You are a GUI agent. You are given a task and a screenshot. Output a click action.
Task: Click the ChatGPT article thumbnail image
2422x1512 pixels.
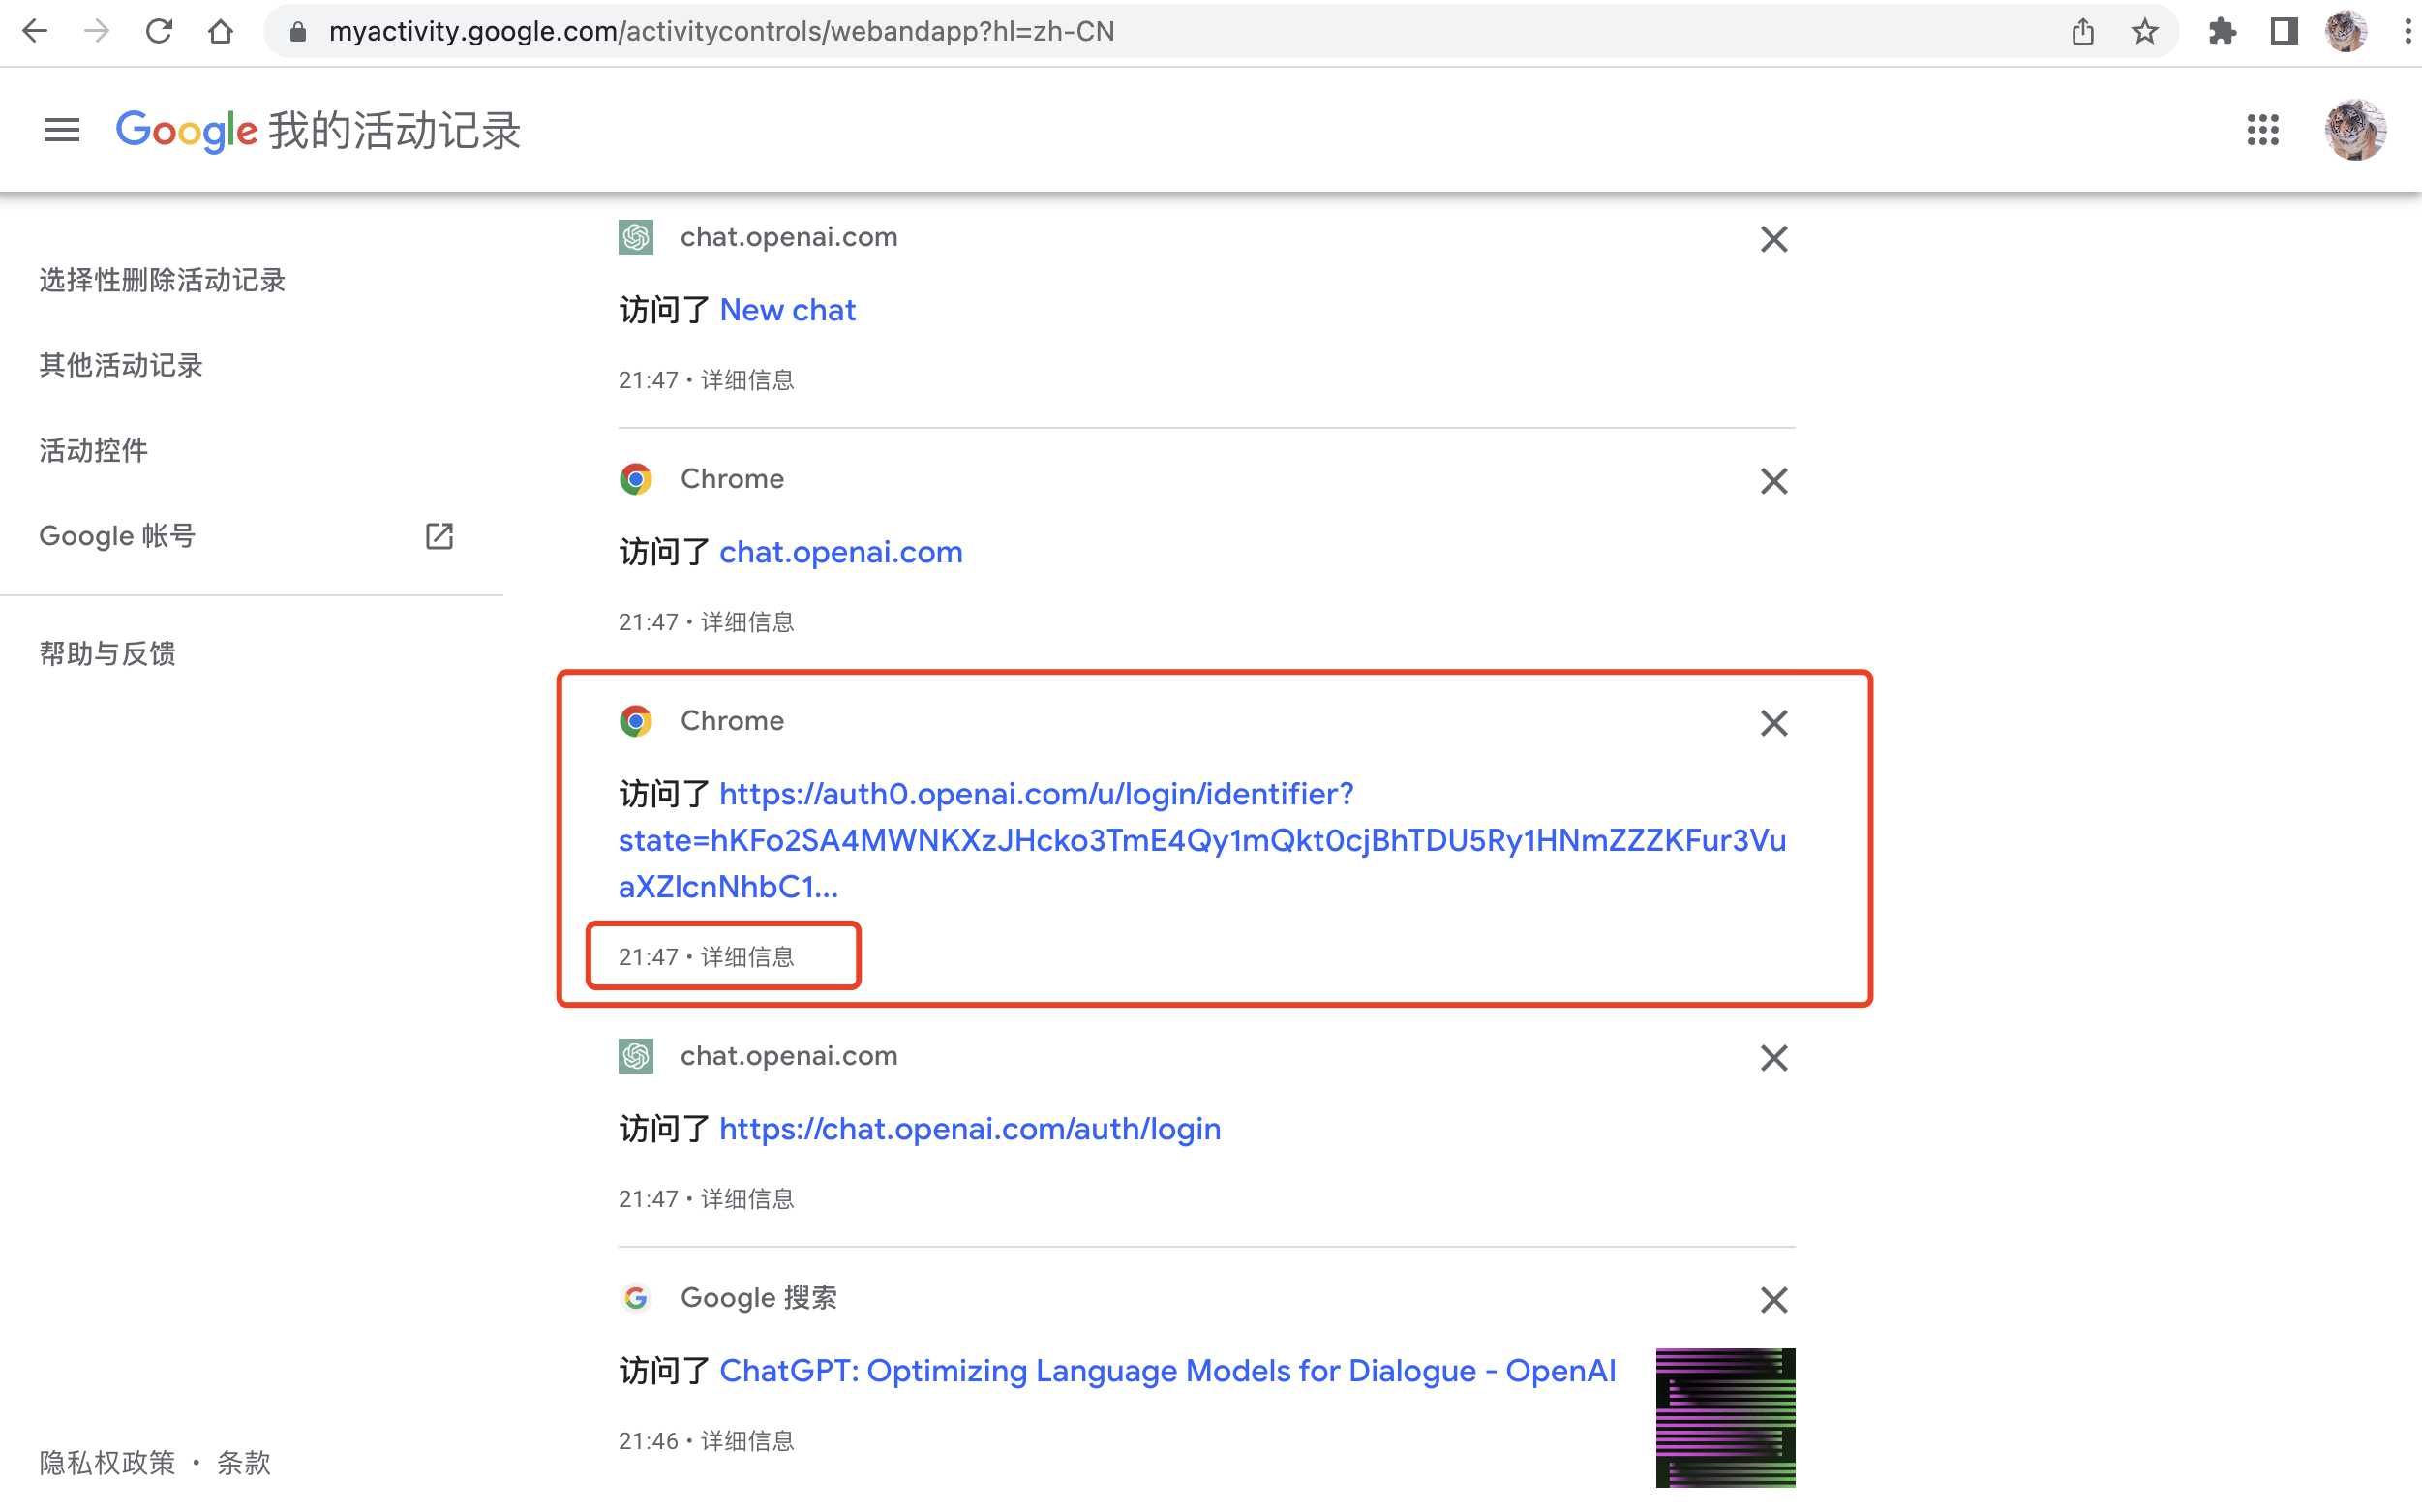[x=1725, y=1417]
